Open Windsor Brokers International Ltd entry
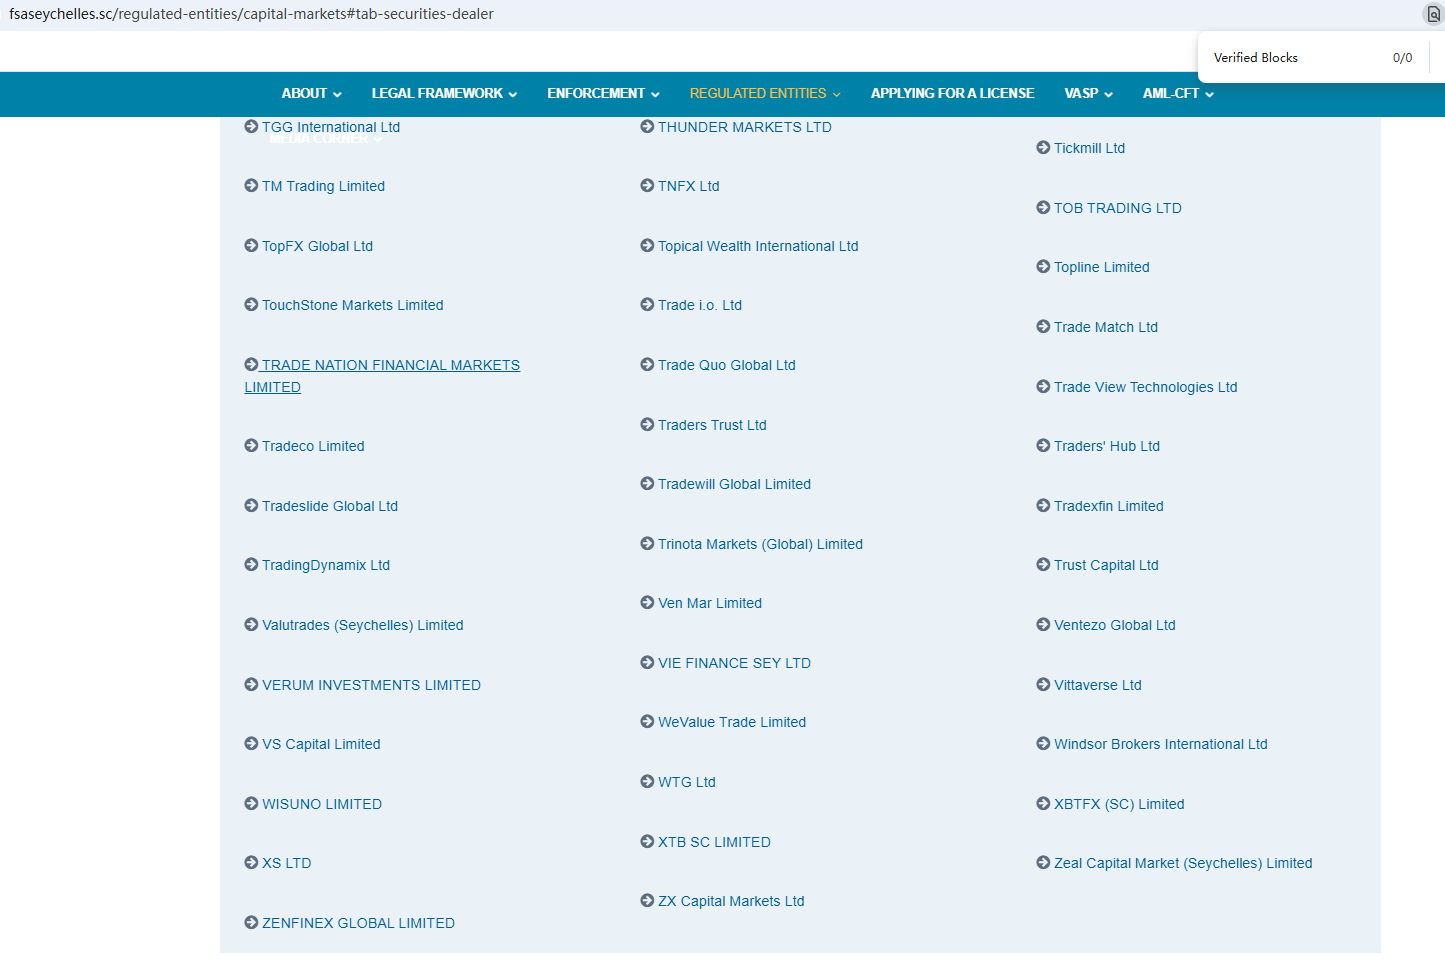The image size is (1445, 973). 1161,744
